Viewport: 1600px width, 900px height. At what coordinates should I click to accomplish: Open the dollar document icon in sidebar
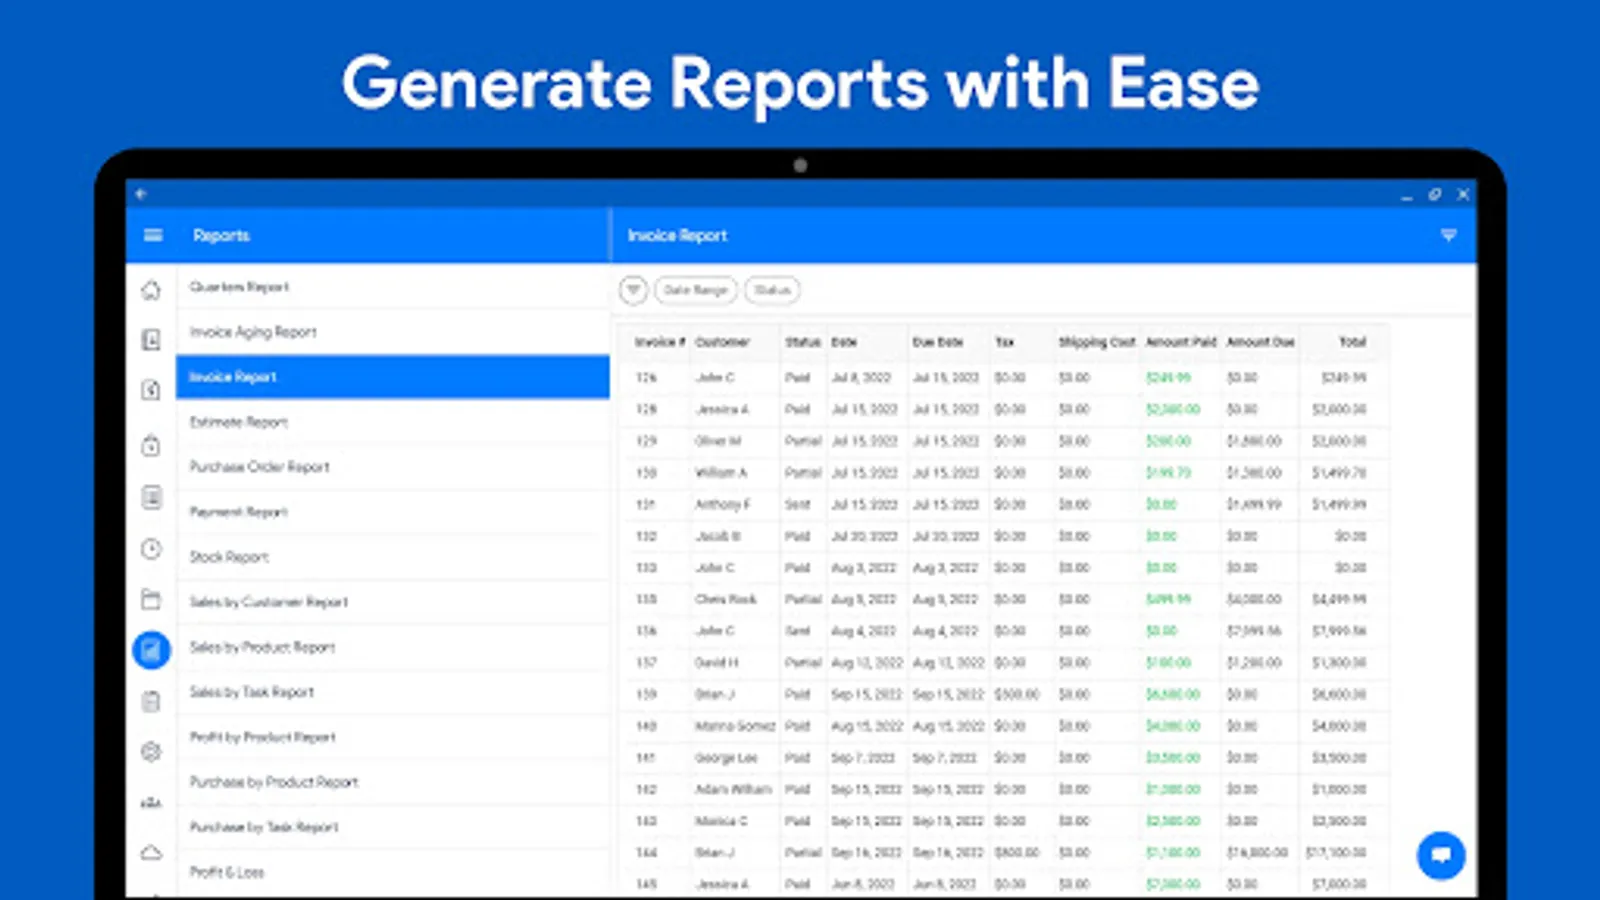tap(151, 390)
